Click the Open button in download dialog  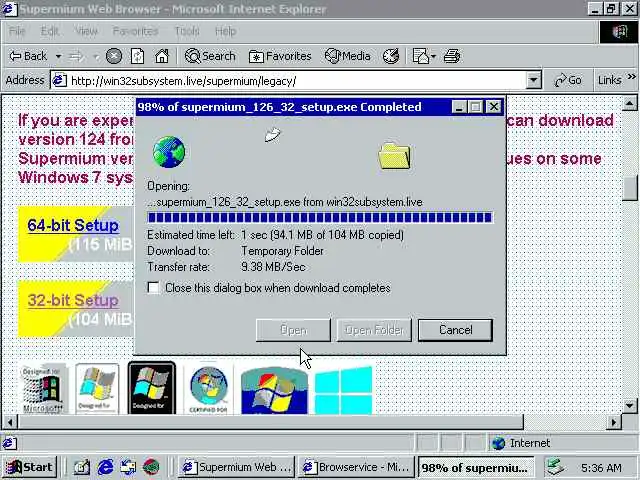coord(293,330)
